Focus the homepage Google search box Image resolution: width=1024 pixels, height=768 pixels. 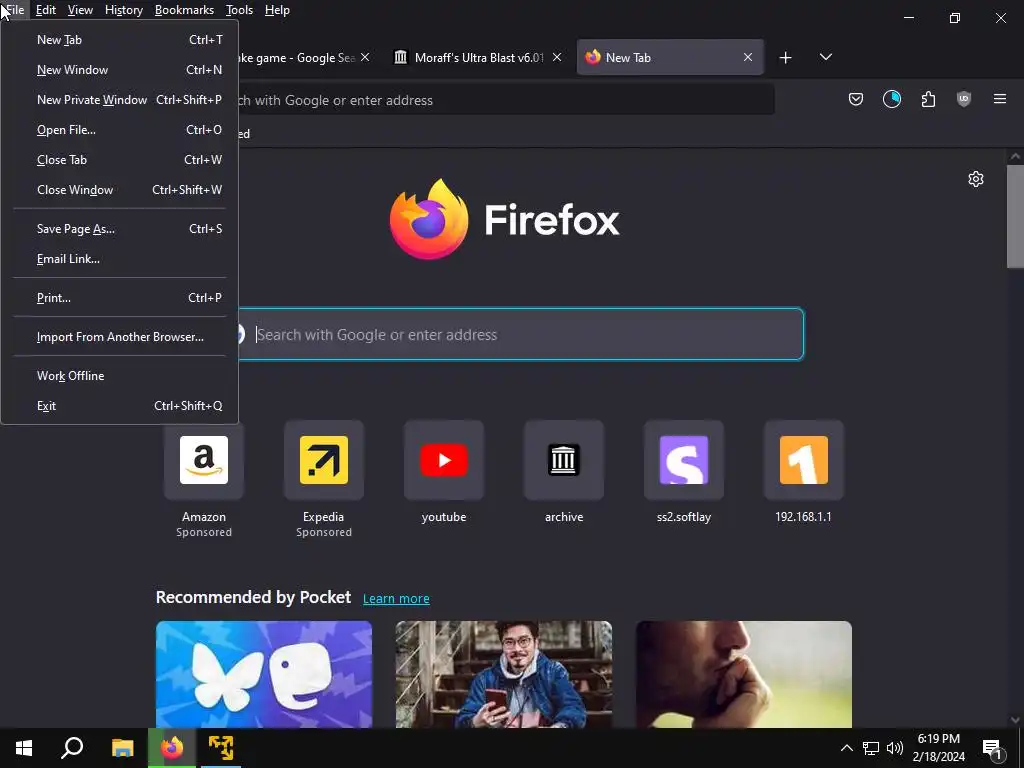(x=519, y=334)
